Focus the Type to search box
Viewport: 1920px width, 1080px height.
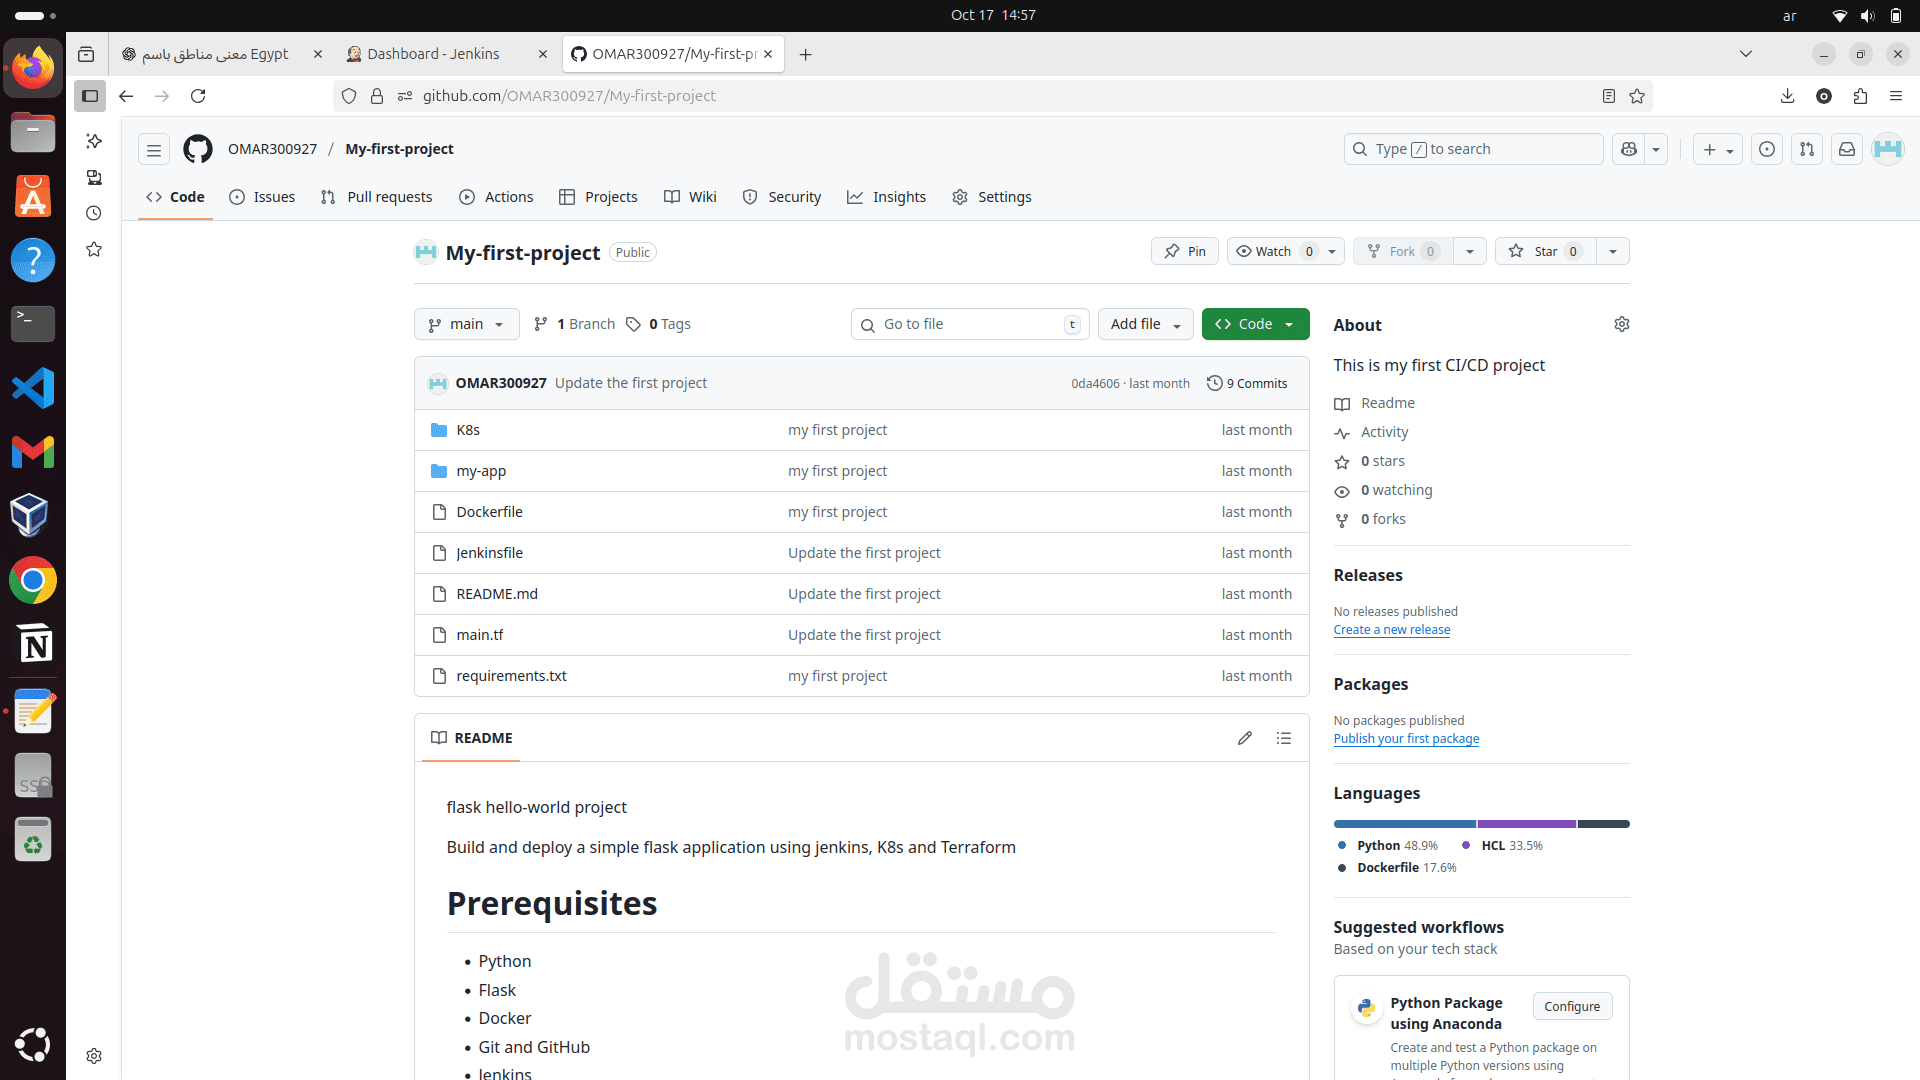pyautogui.click(x=1473, y=149)
